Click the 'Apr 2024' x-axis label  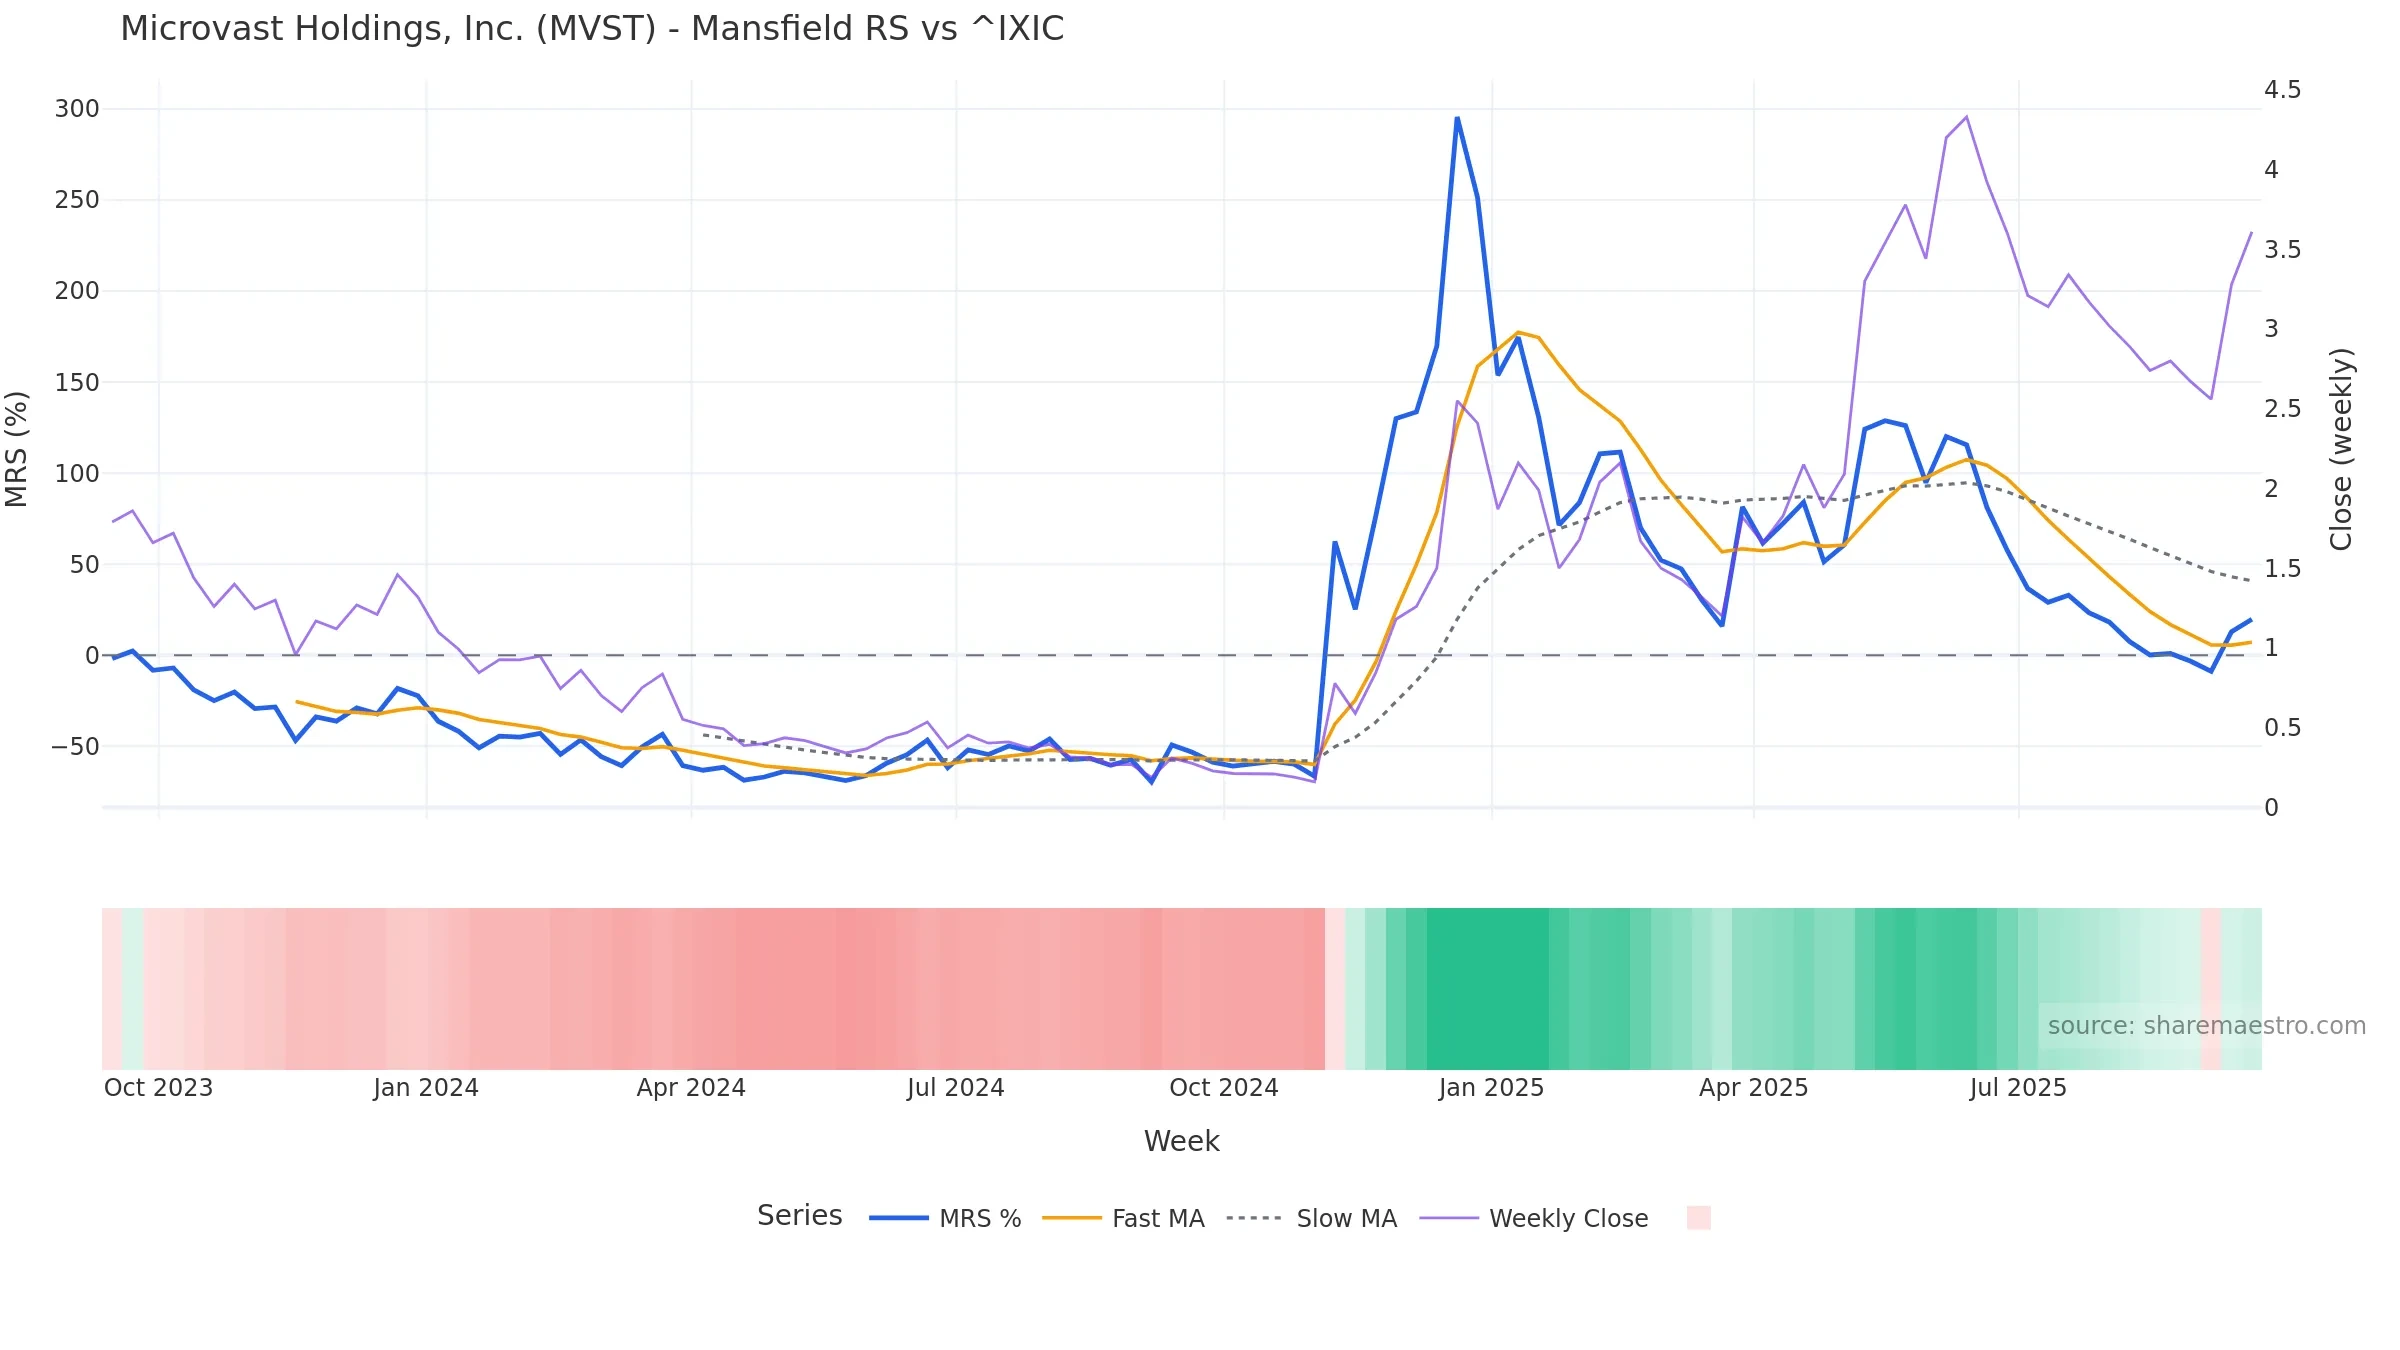pyautogui.click(x=691, y=1088)
